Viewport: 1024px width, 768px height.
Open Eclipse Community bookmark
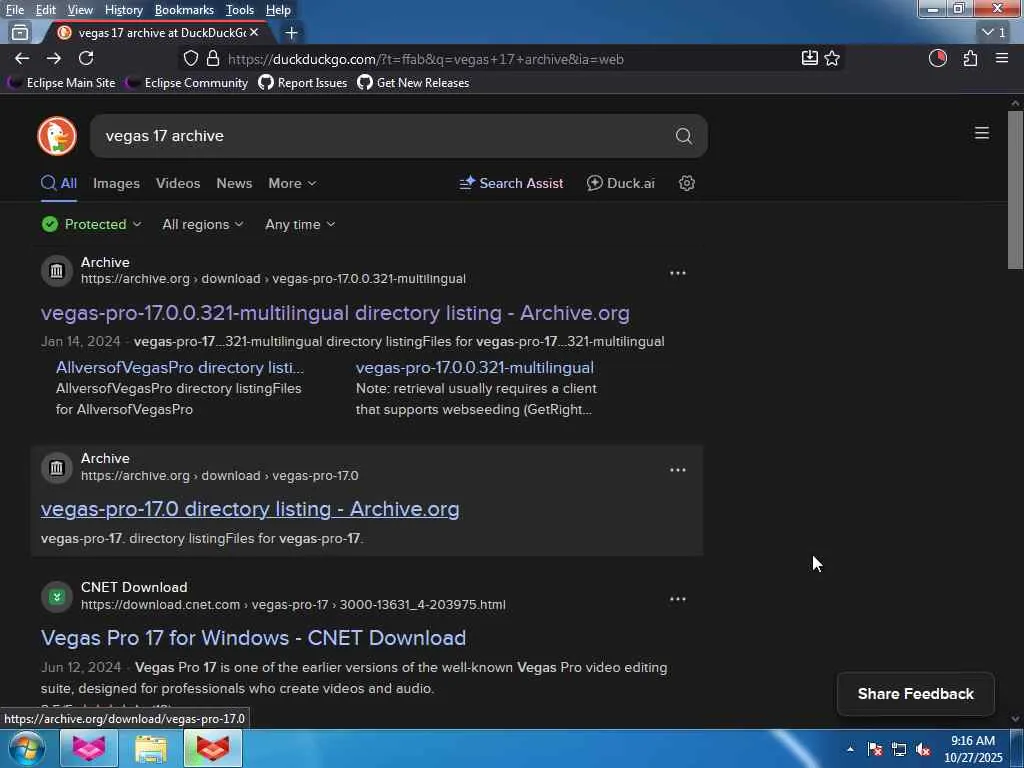(187, 83)
